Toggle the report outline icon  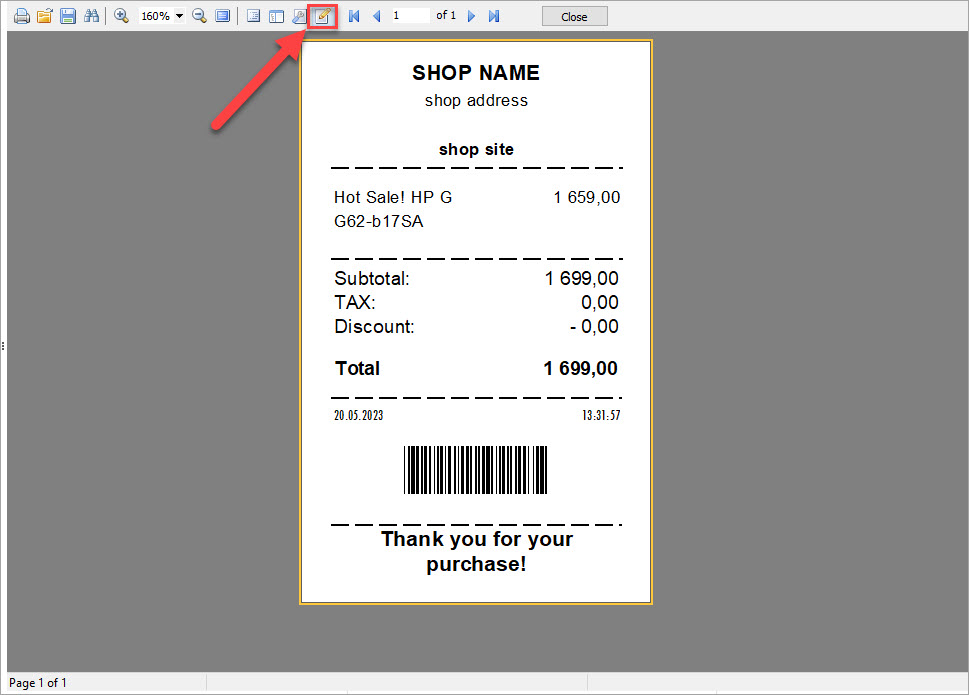pyautogui.click(x=253, y=16)
